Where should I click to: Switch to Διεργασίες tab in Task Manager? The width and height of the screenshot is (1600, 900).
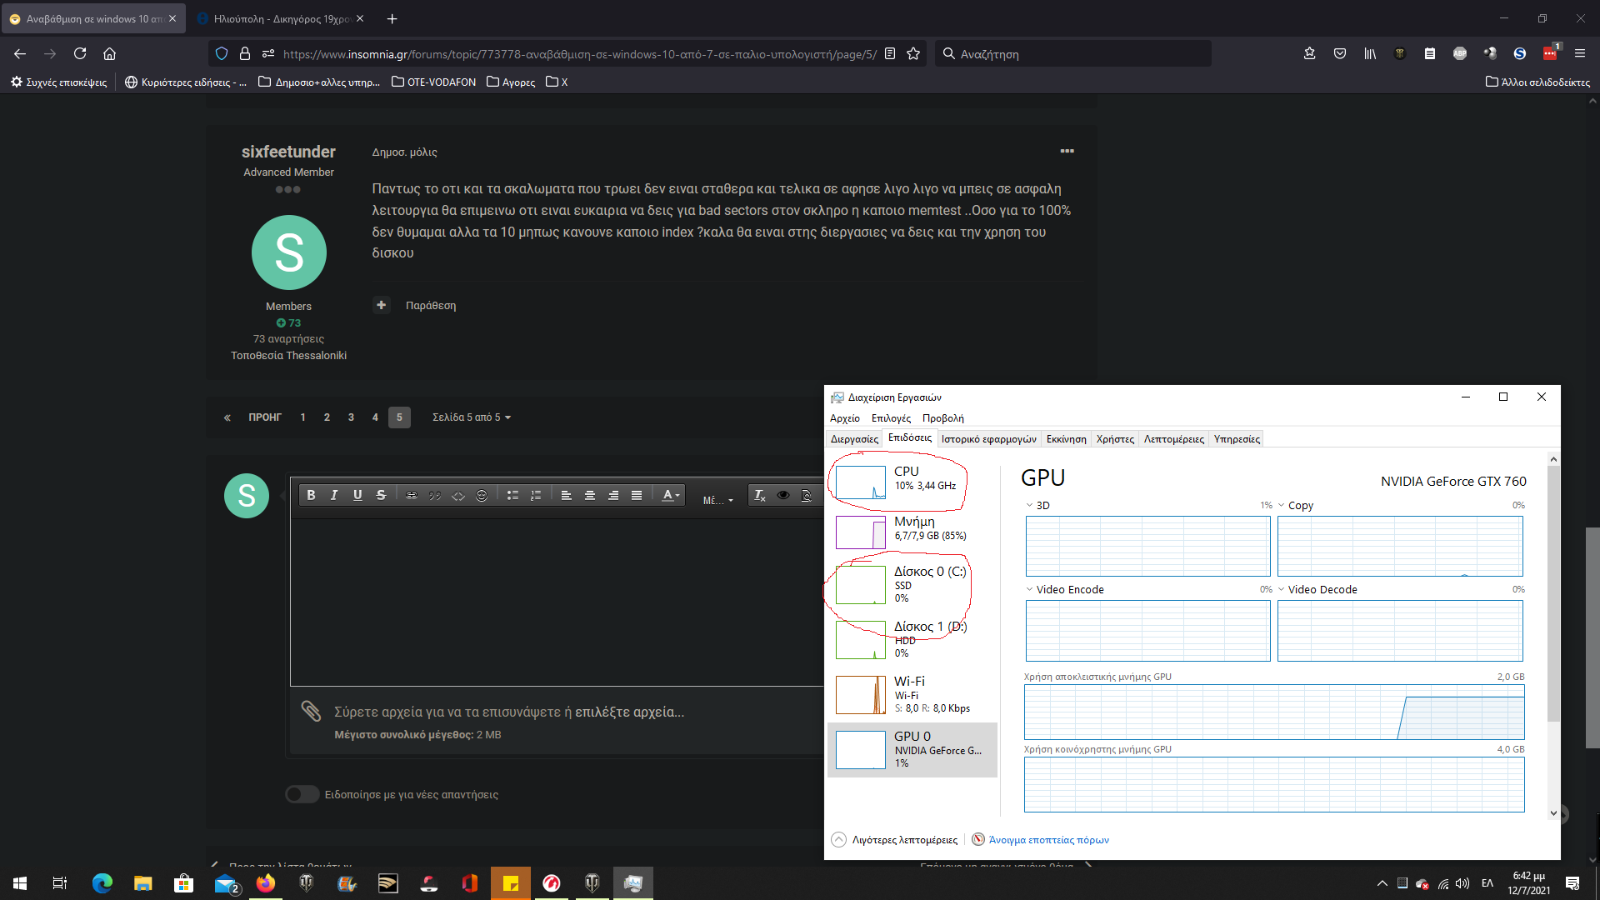[x=854, y=439]
